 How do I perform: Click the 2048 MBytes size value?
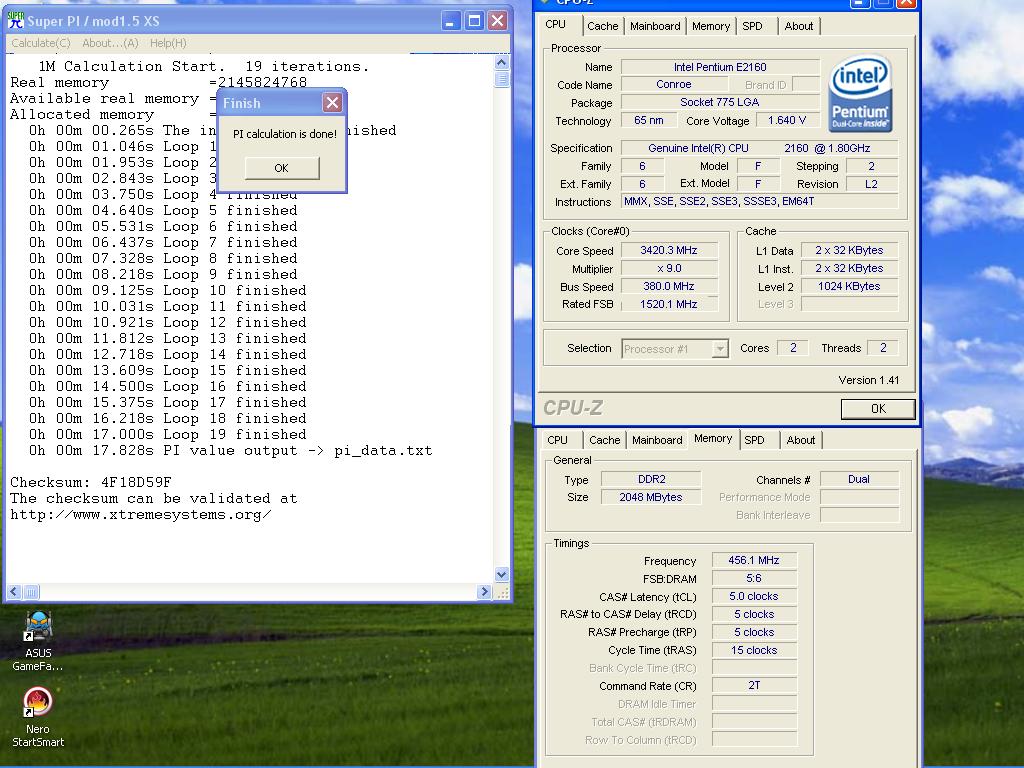click(x=651, y=497)
